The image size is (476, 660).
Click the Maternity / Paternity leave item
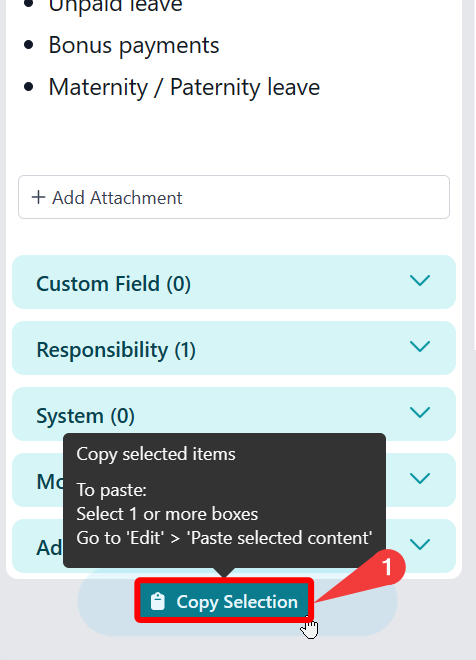click(x=184, y=87)
